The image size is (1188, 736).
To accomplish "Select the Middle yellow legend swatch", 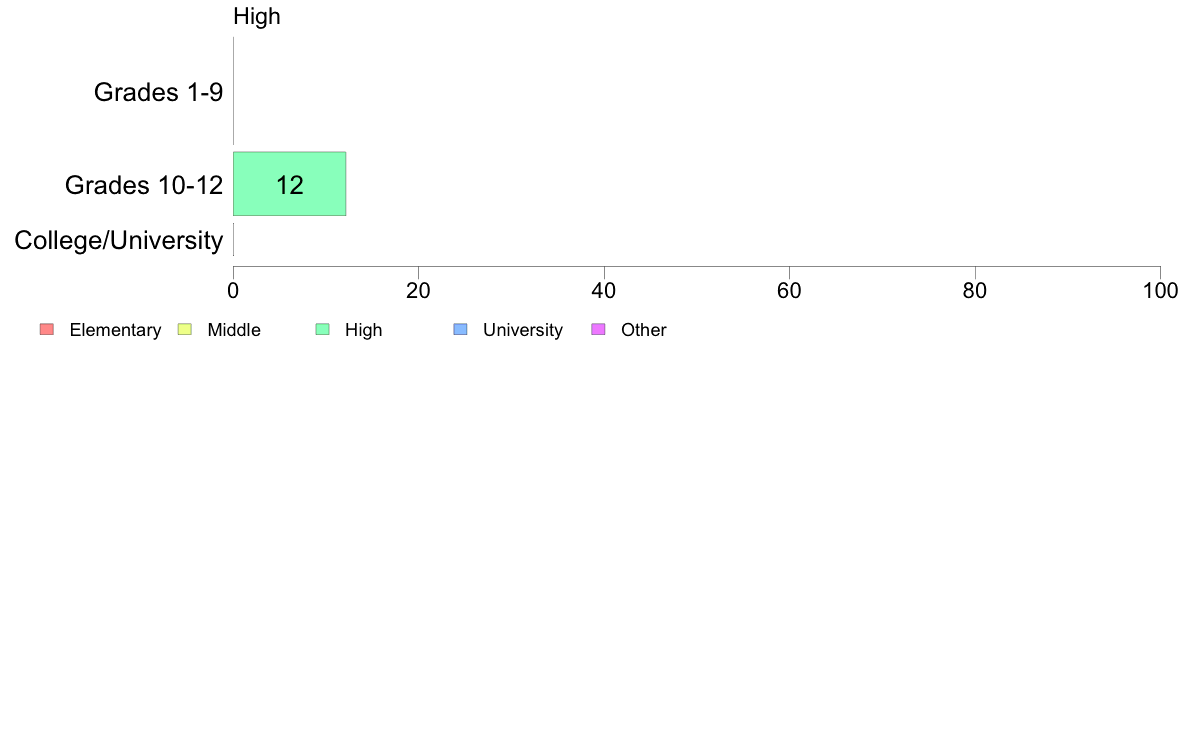I will tap(185, 329).
